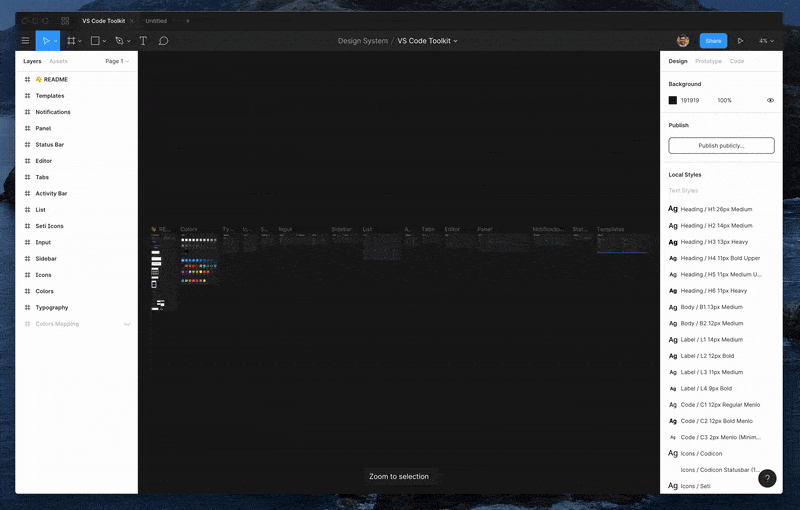Click the 191919 background color swatch
Image resolution: width=800 pixels, height=510 pixels.
tap(673, 100)
